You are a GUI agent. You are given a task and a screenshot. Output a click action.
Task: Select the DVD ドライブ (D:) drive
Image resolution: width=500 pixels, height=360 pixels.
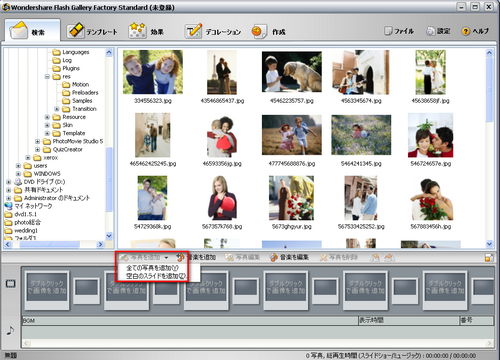click(x=40, y=182)
